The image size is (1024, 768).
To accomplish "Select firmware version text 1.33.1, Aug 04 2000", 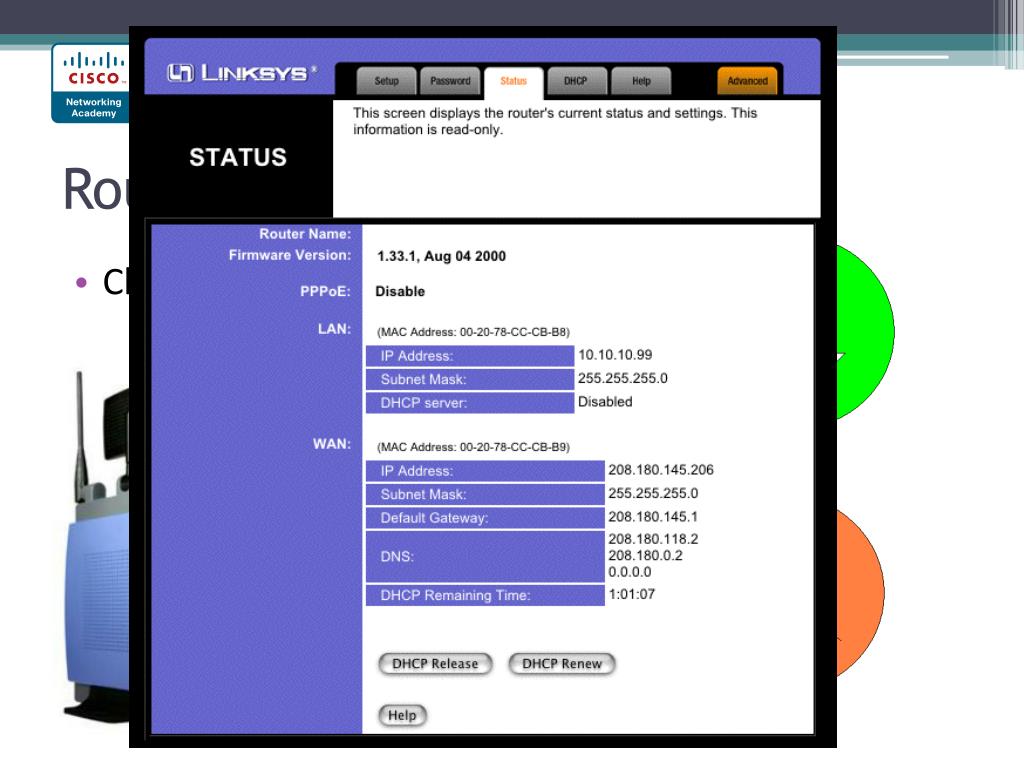I will tap(441, 256).
